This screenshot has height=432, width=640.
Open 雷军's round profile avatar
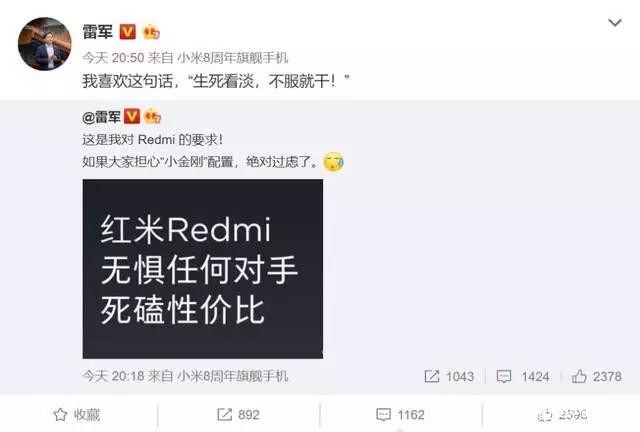point(44,44)
